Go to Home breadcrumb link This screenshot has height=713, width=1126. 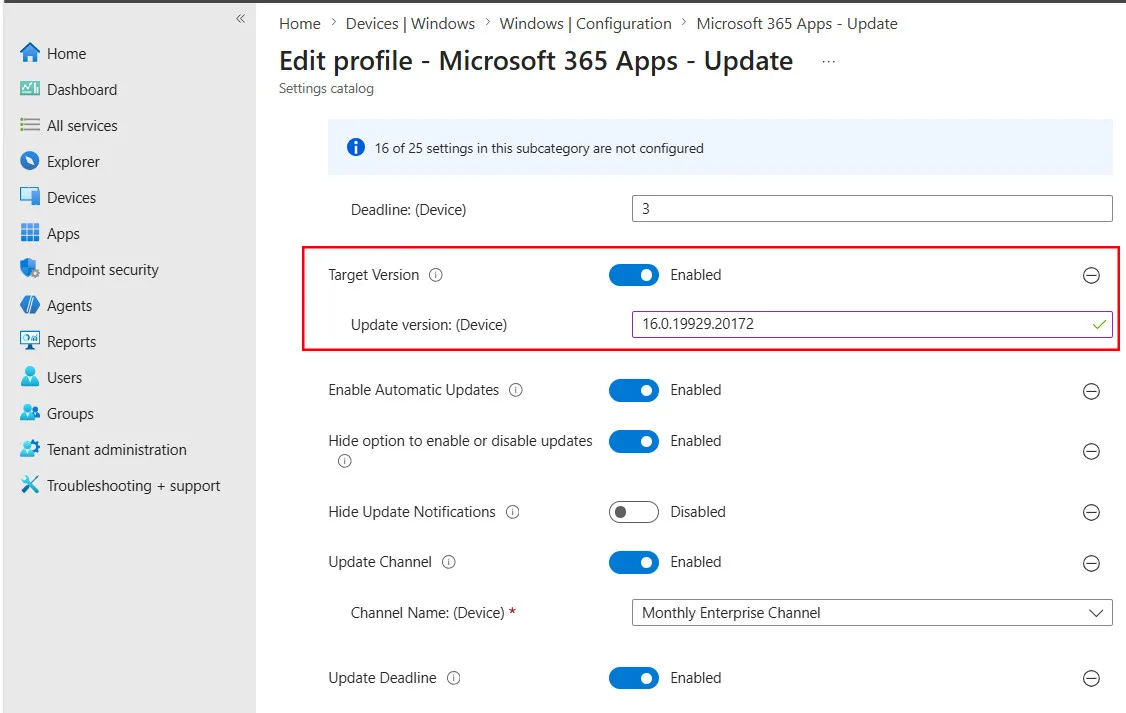coord(299,24)
